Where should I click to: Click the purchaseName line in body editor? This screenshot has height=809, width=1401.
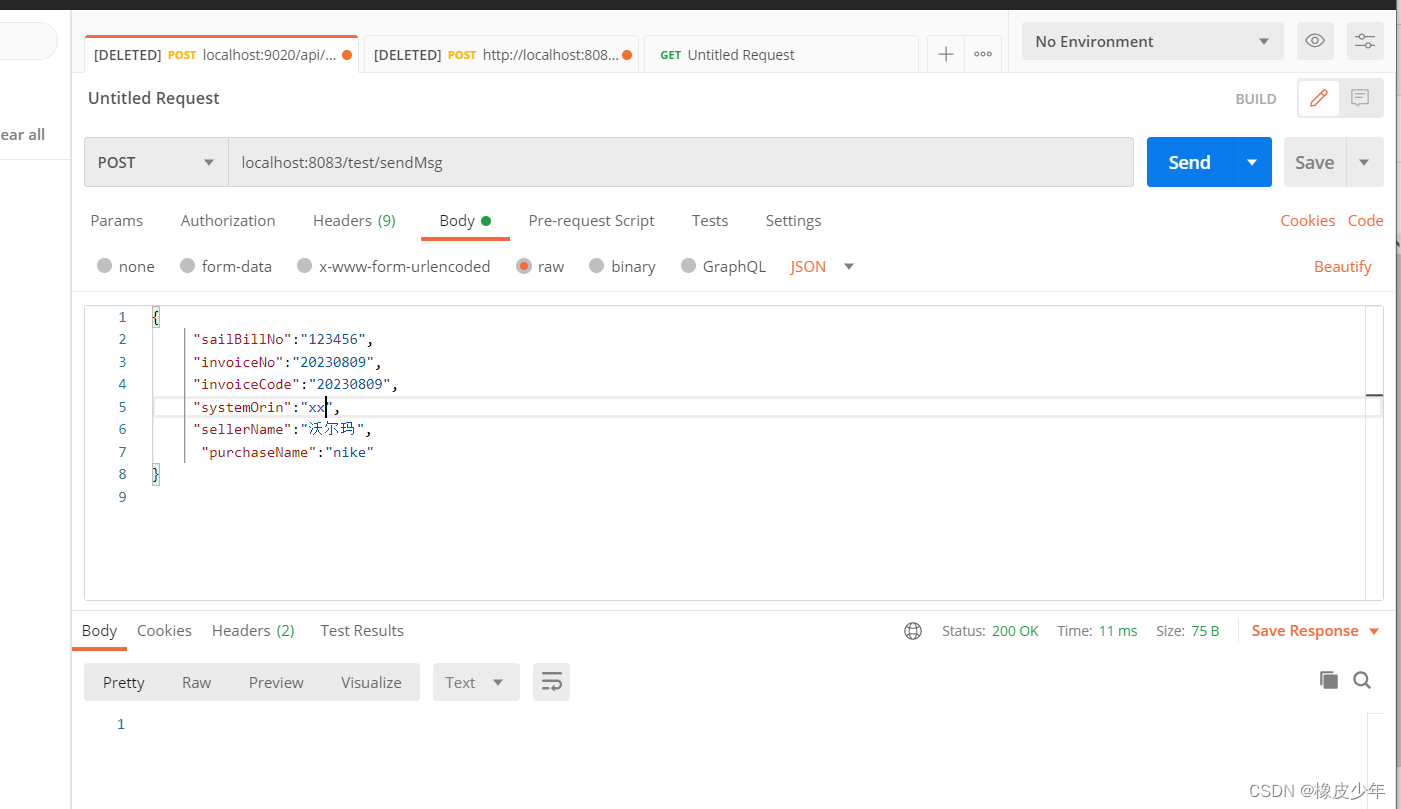287,452
